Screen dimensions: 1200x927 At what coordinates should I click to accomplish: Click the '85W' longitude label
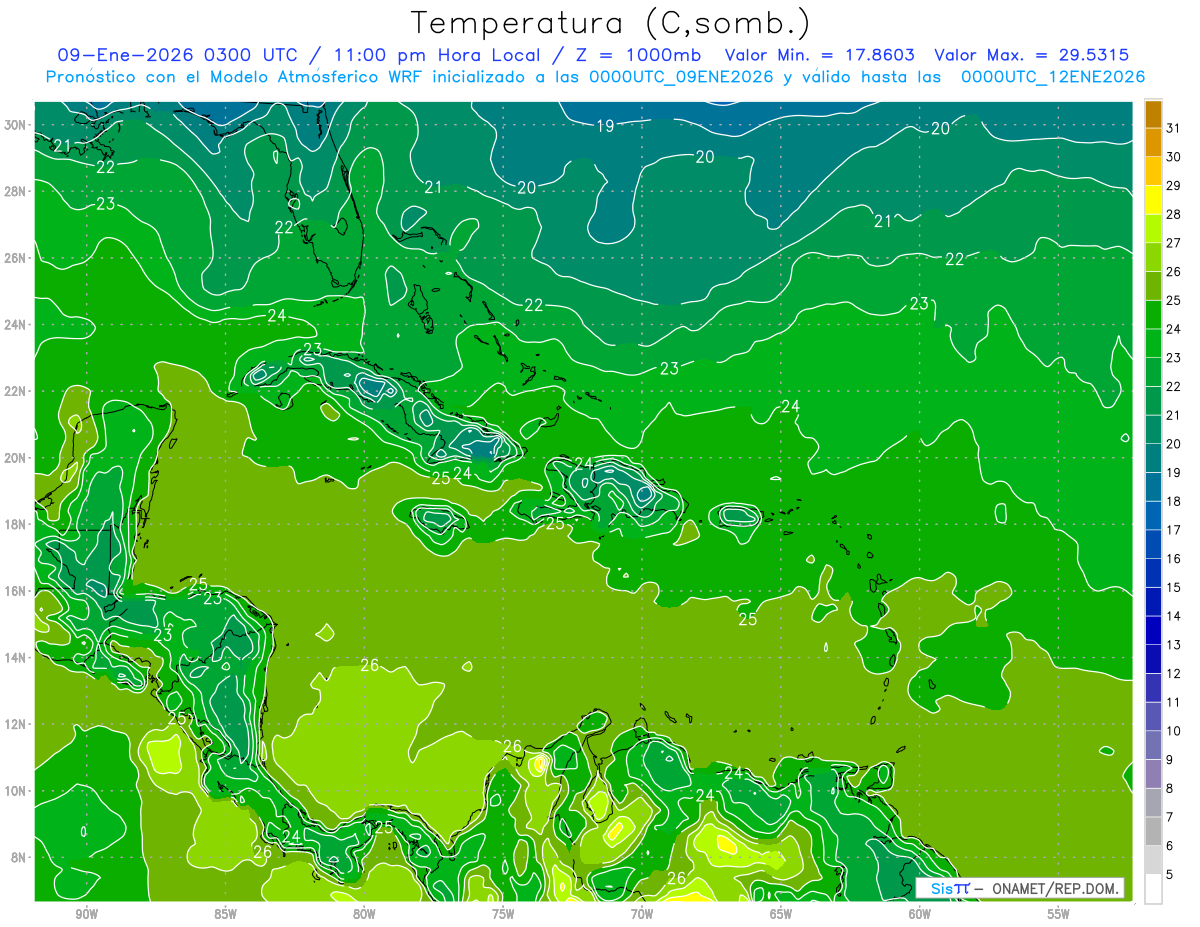225,914
